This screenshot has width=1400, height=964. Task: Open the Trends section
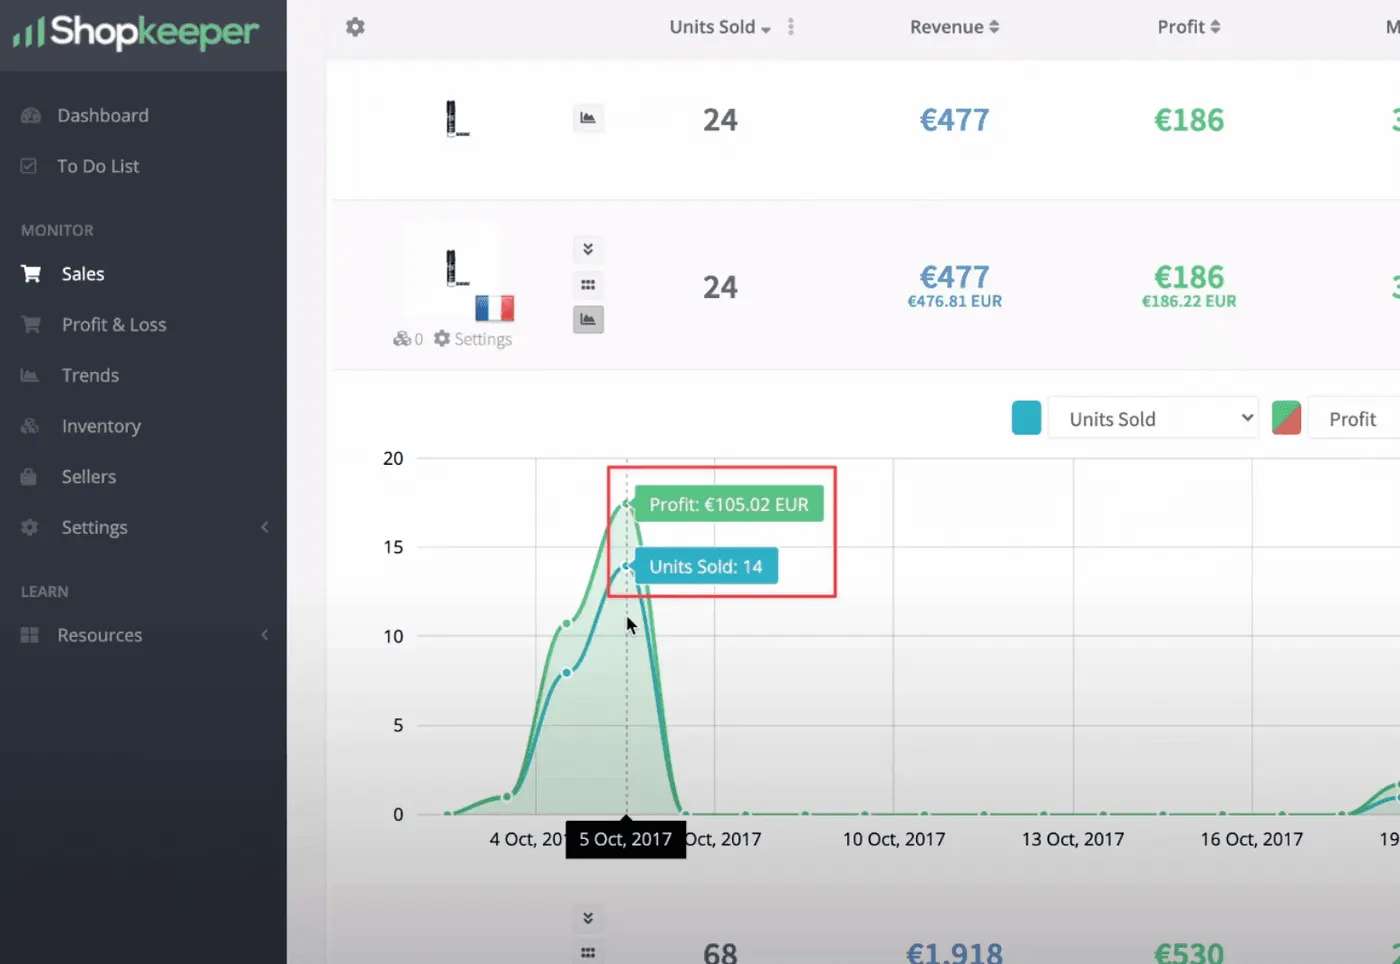(x=90, y=376)
